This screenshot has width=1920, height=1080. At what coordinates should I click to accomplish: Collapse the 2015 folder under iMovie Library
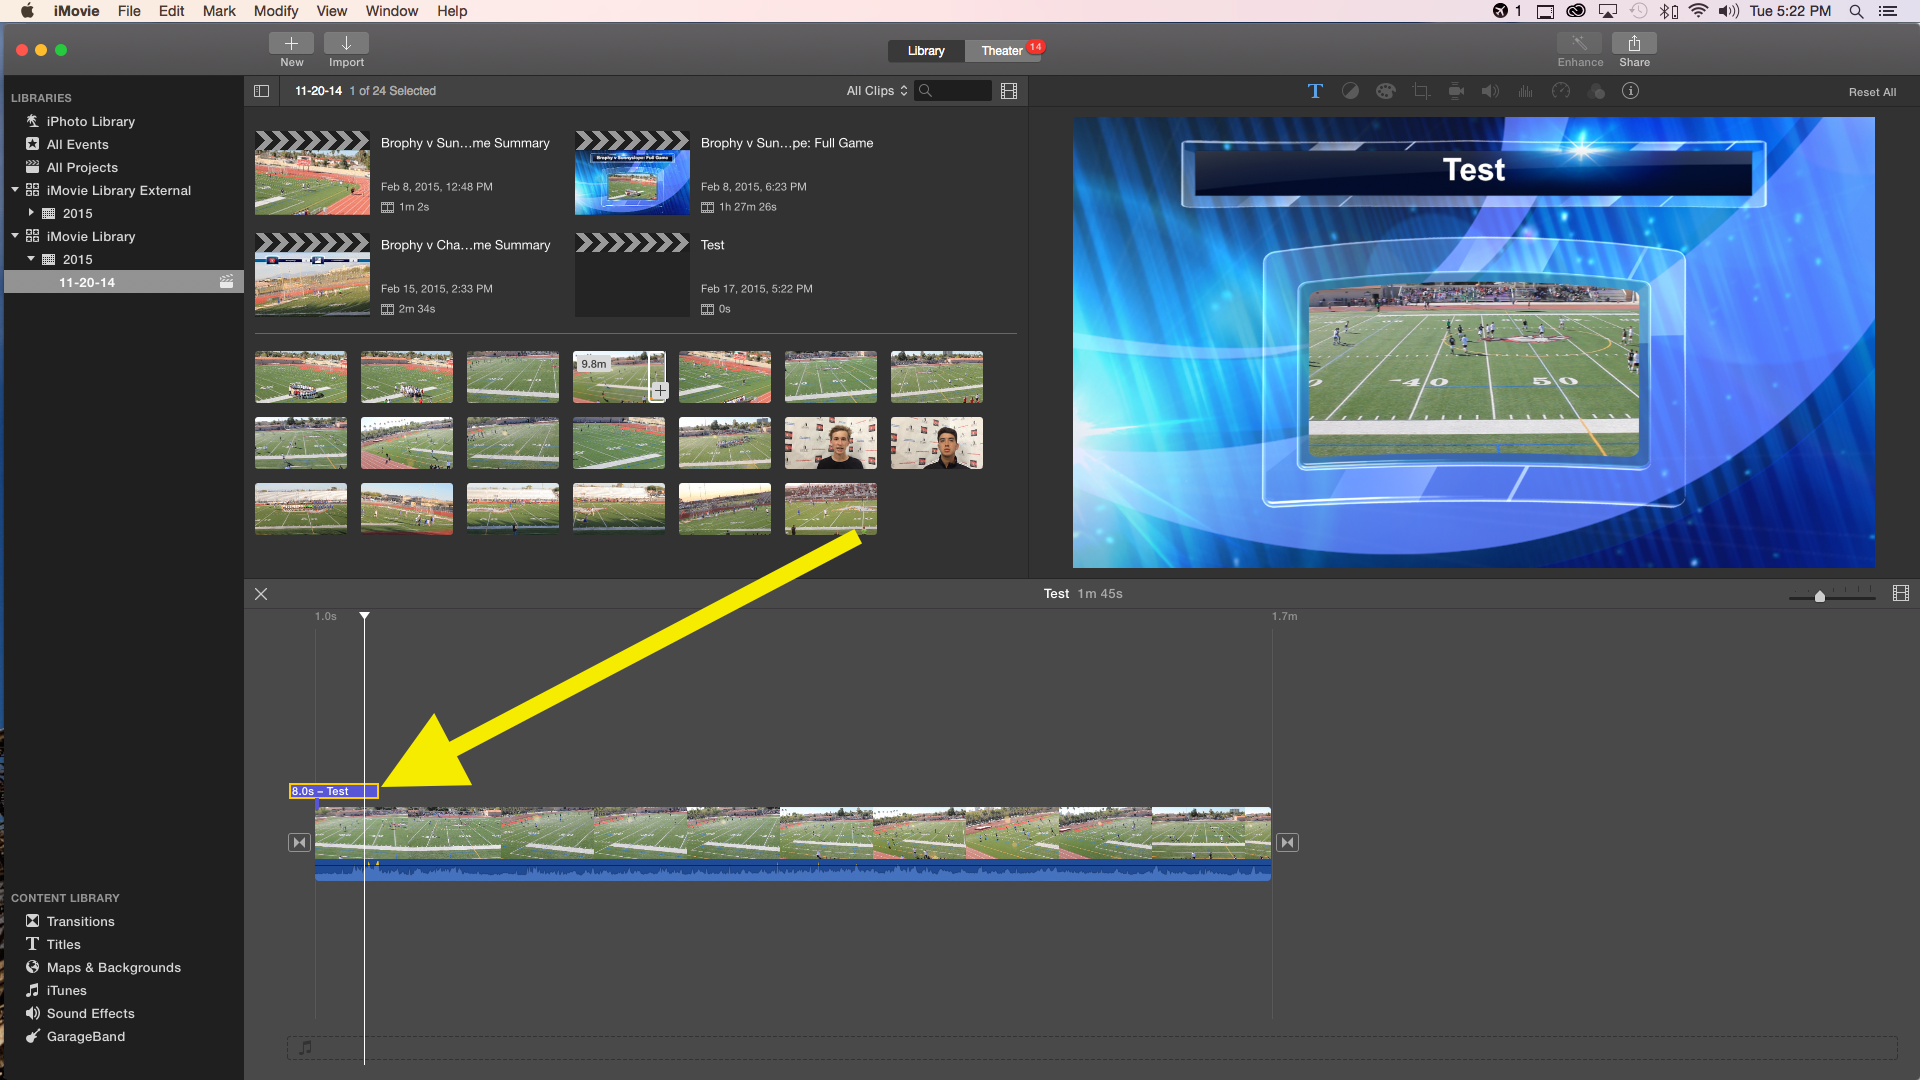tap(29, 258)
